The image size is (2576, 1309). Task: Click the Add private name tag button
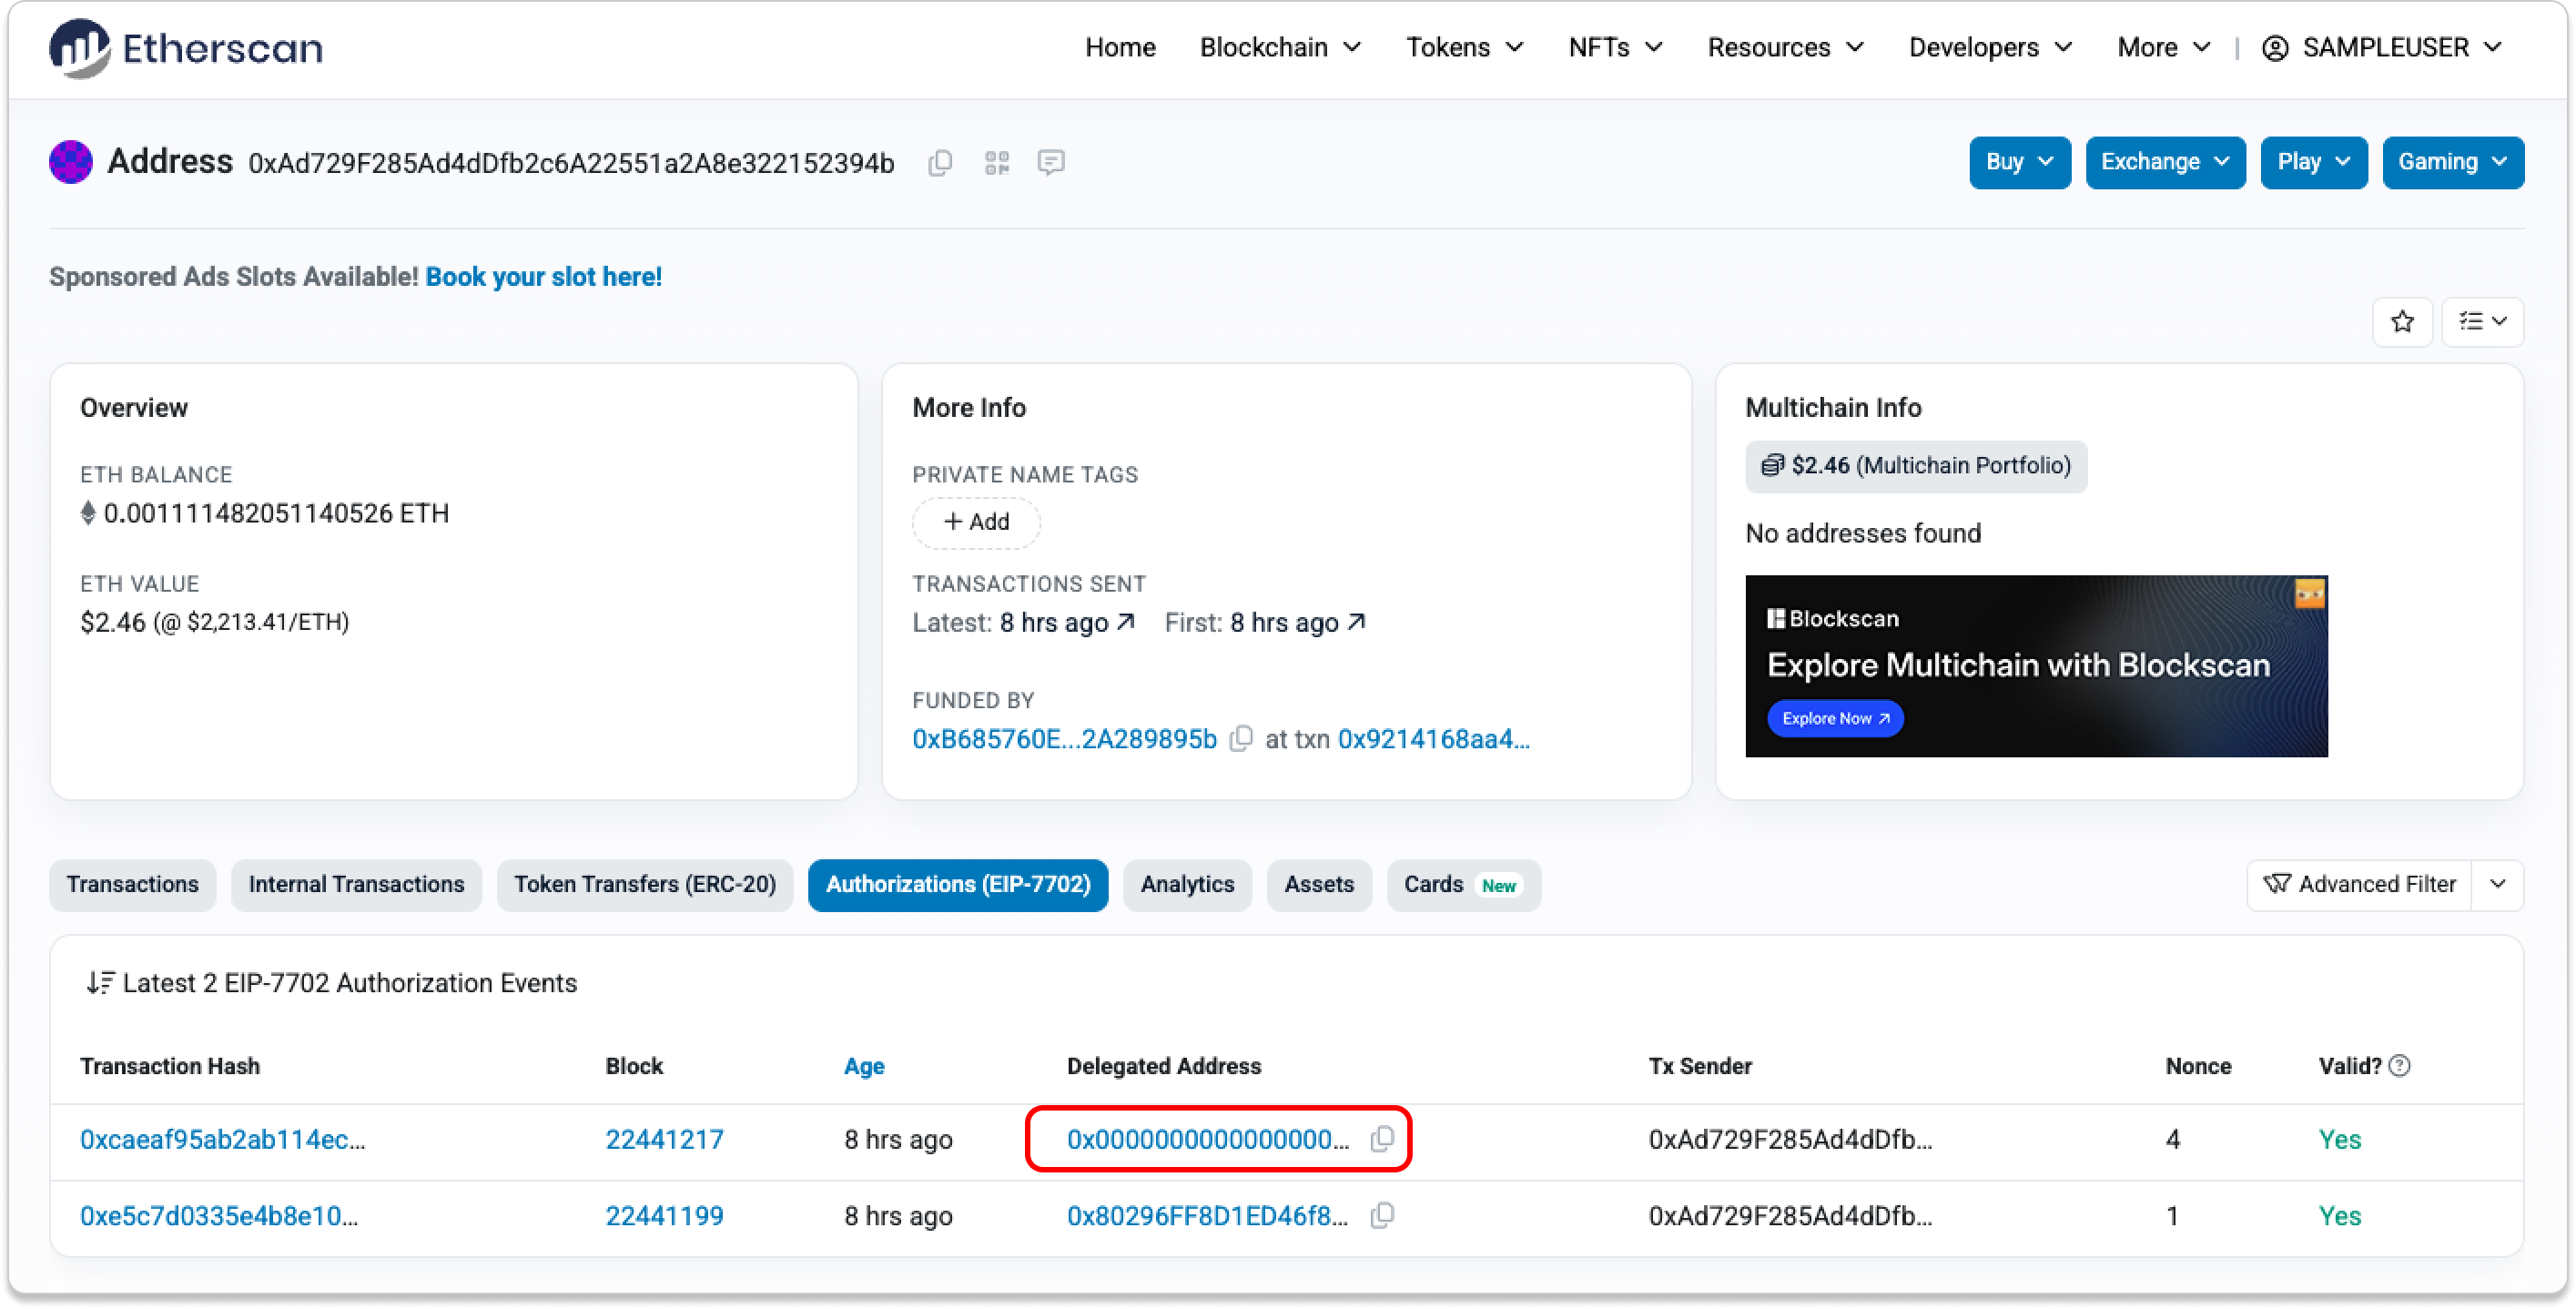976,522
